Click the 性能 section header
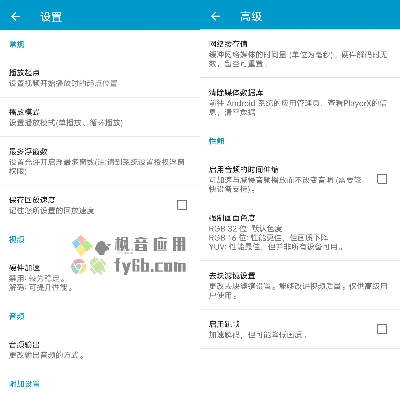The height and width of the screenshot is (404, 400). (x=217, y=141)
